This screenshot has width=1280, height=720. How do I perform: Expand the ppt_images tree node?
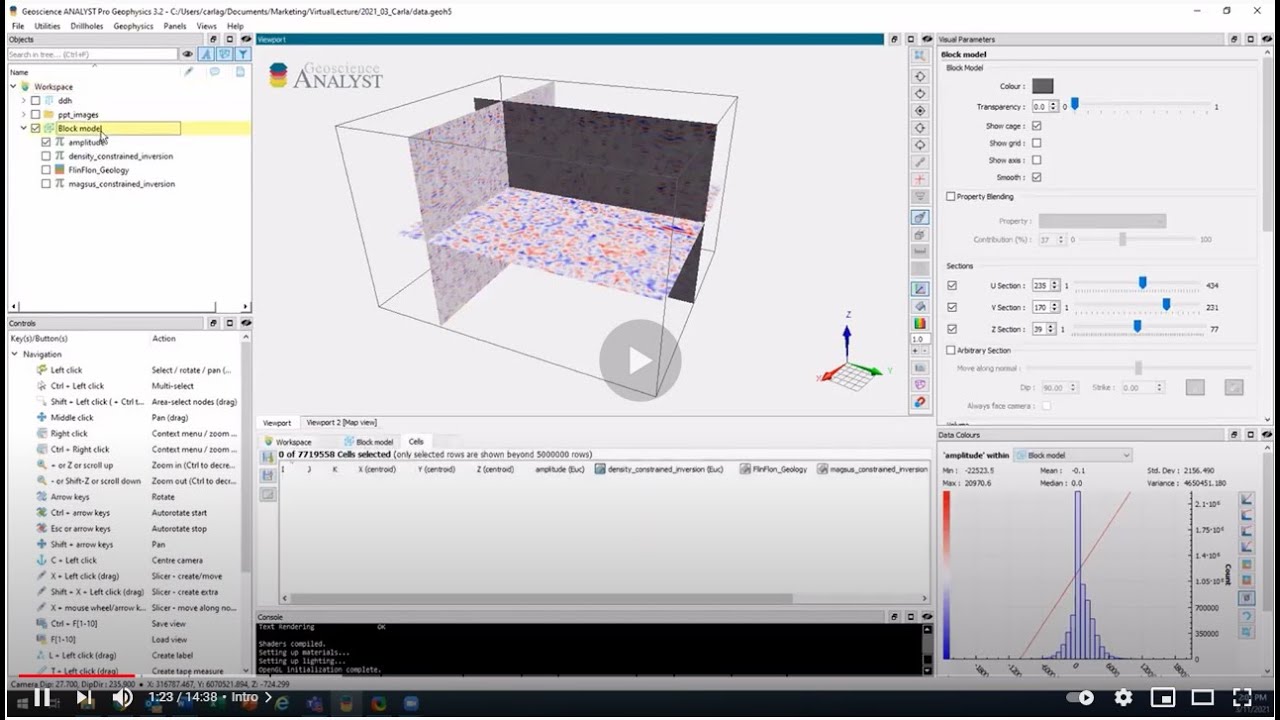tap(24, 115)
